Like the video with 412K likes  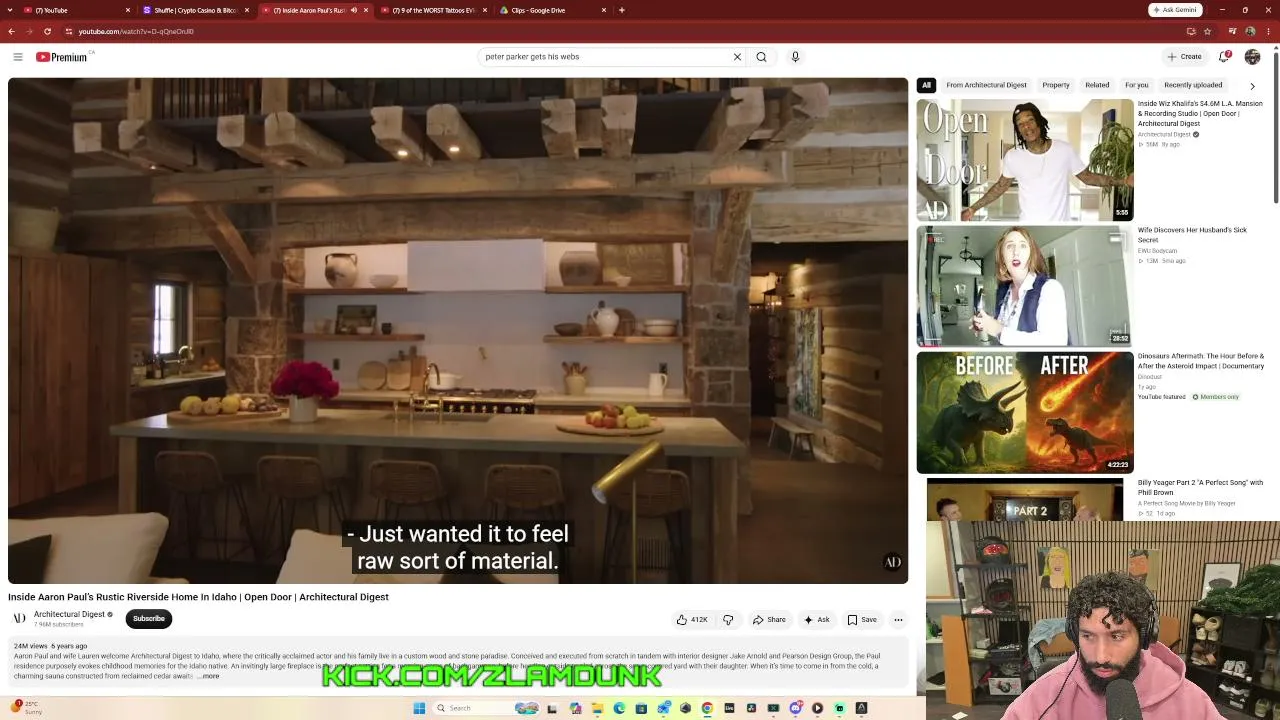(x=692, y=620)
